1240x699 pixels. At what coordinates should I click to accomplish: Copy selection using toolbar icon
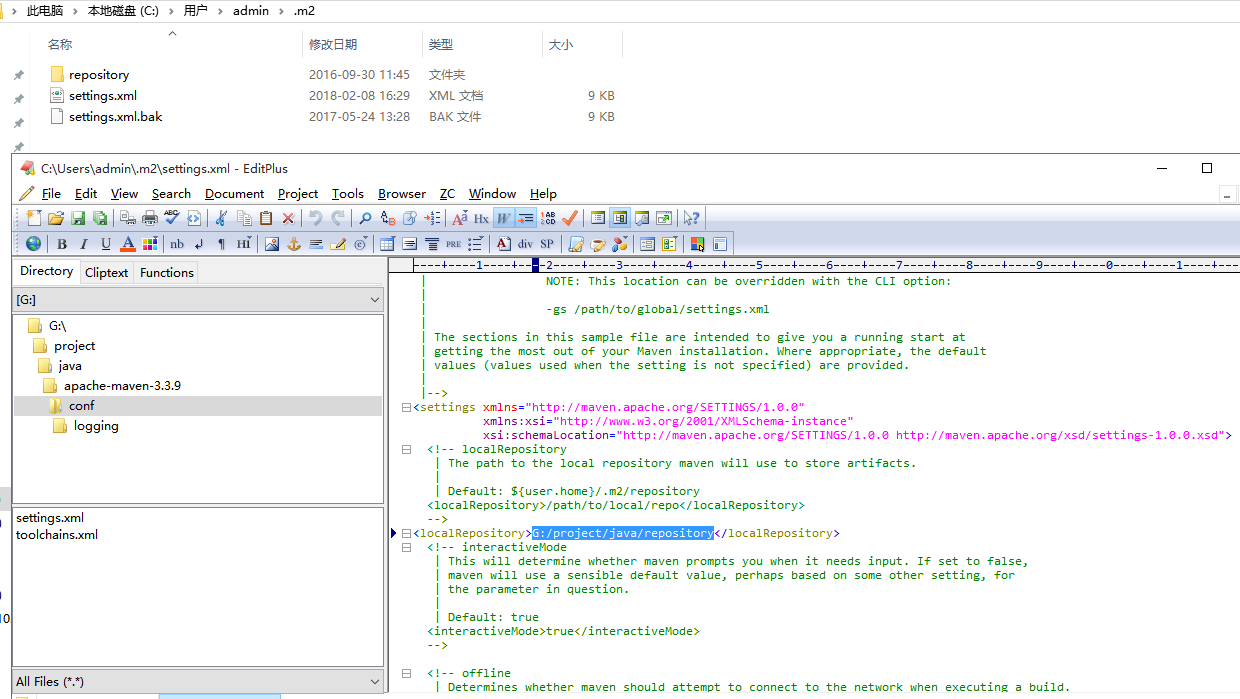(x=244, y=218)
